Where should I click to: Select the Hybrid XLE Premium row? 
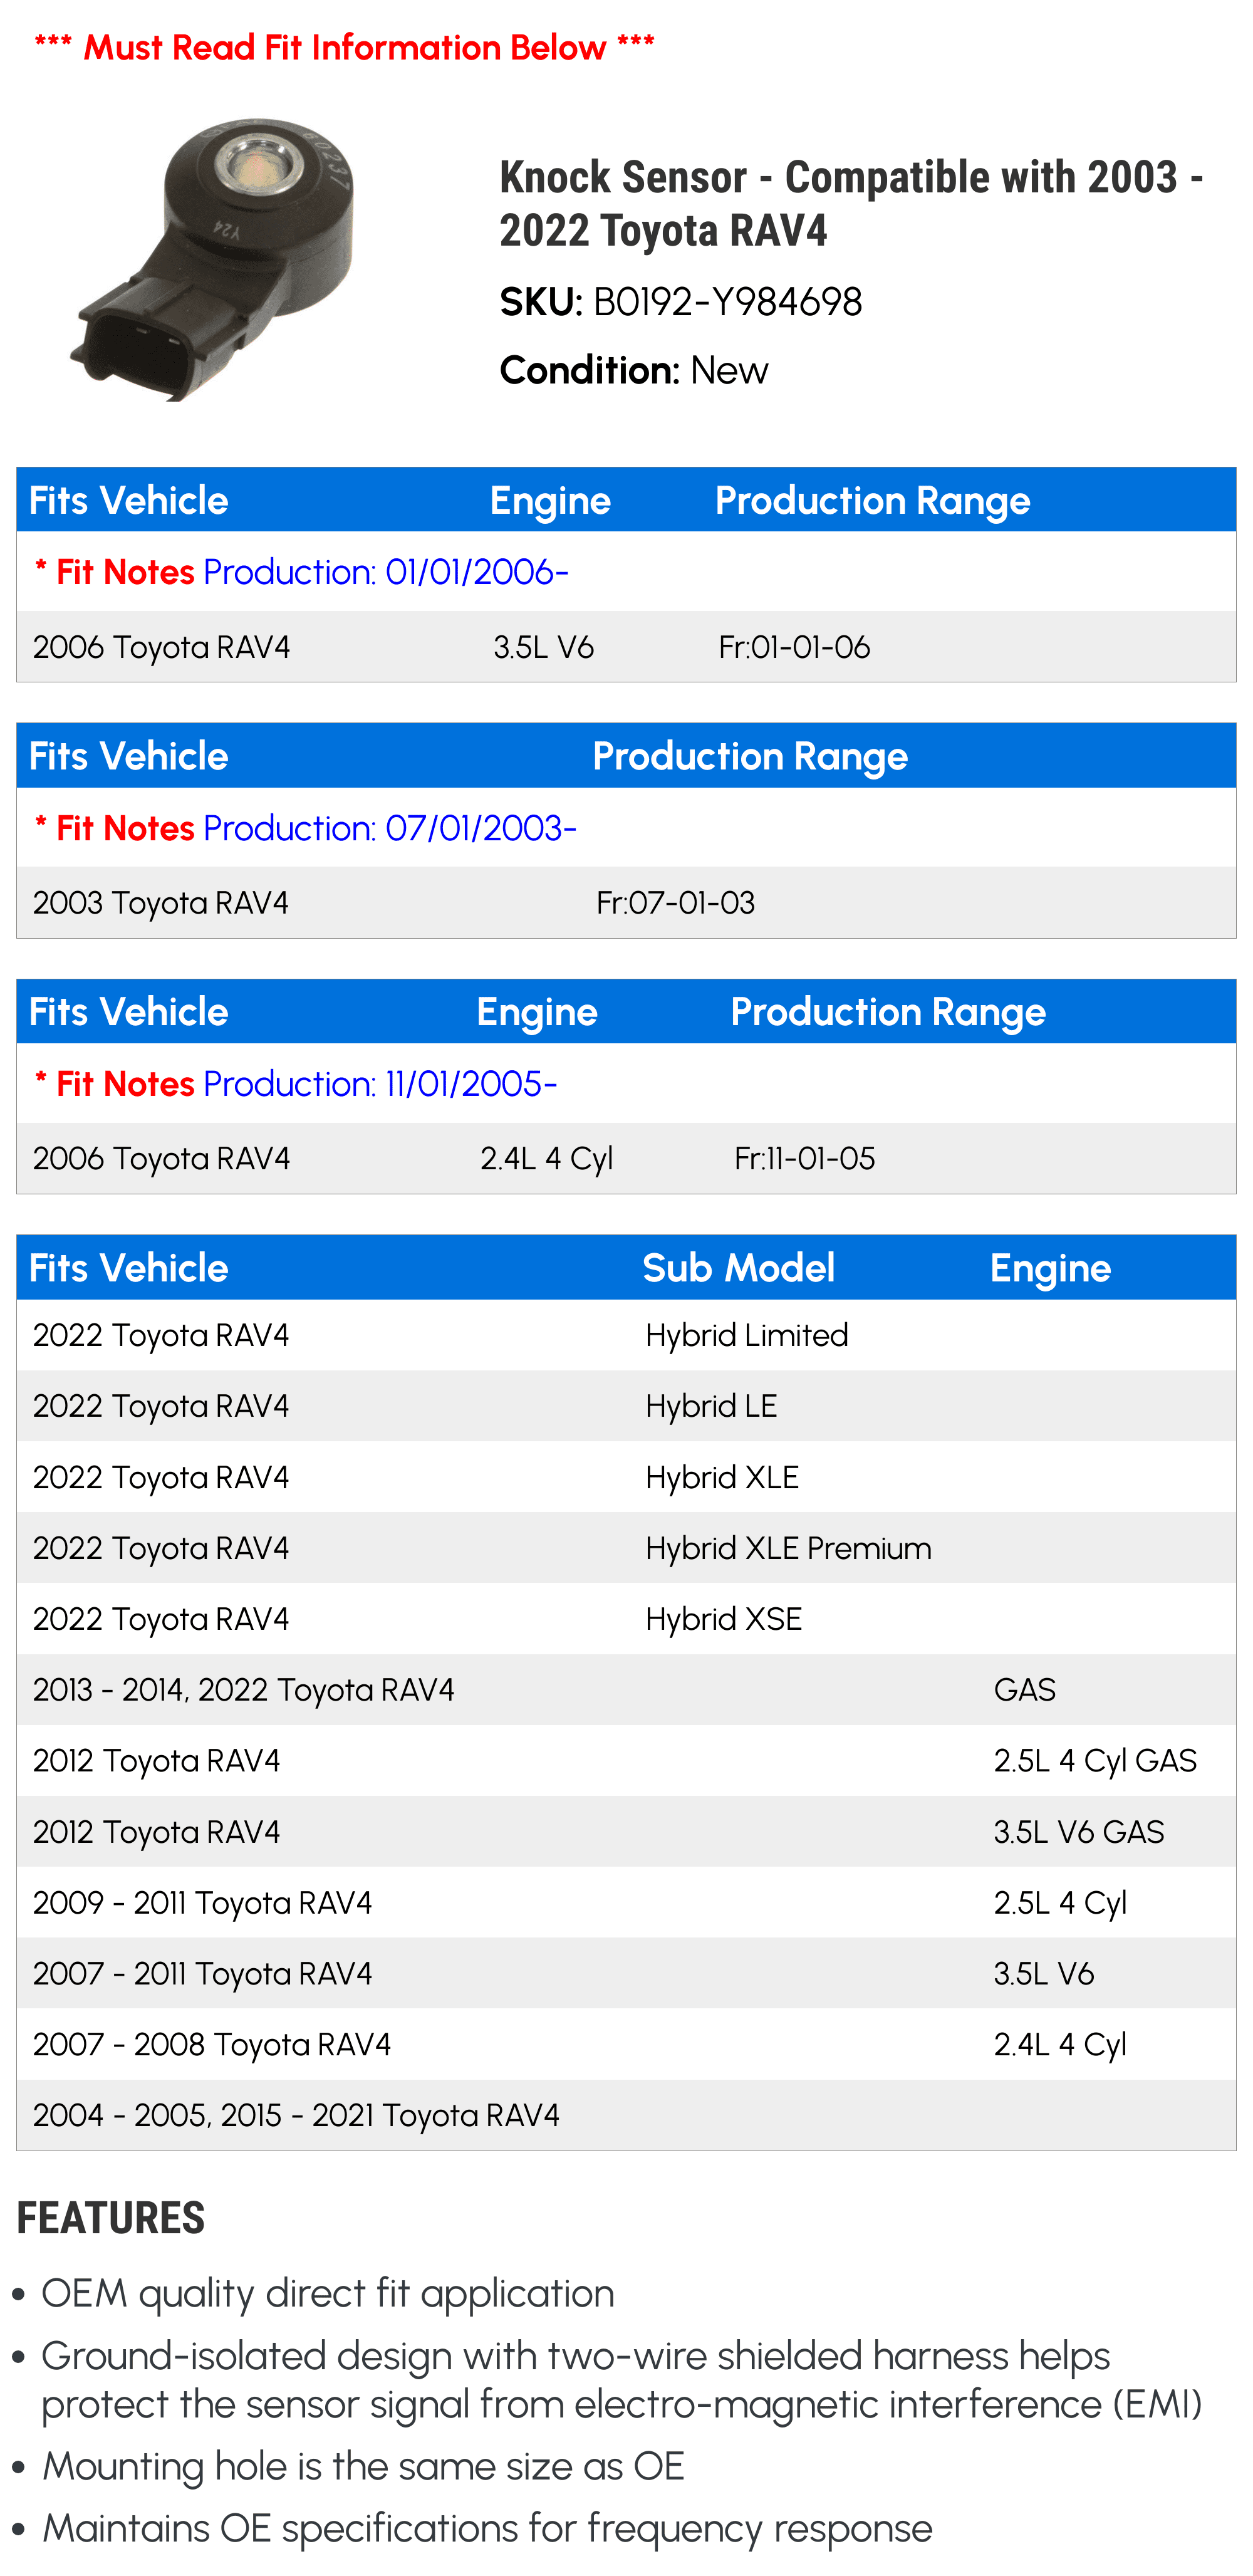tap(626, 1548)
